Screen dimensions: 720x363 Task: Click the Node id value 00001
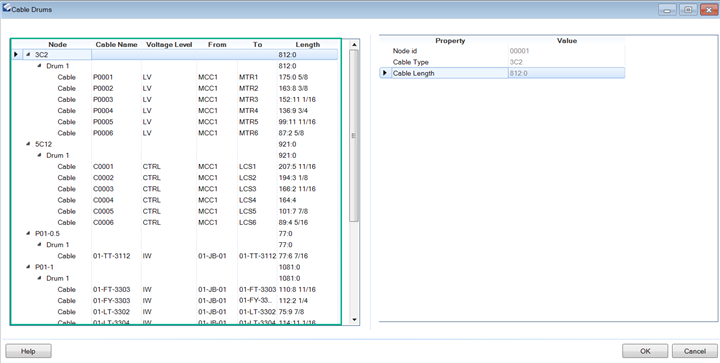(x=519, y=51)
